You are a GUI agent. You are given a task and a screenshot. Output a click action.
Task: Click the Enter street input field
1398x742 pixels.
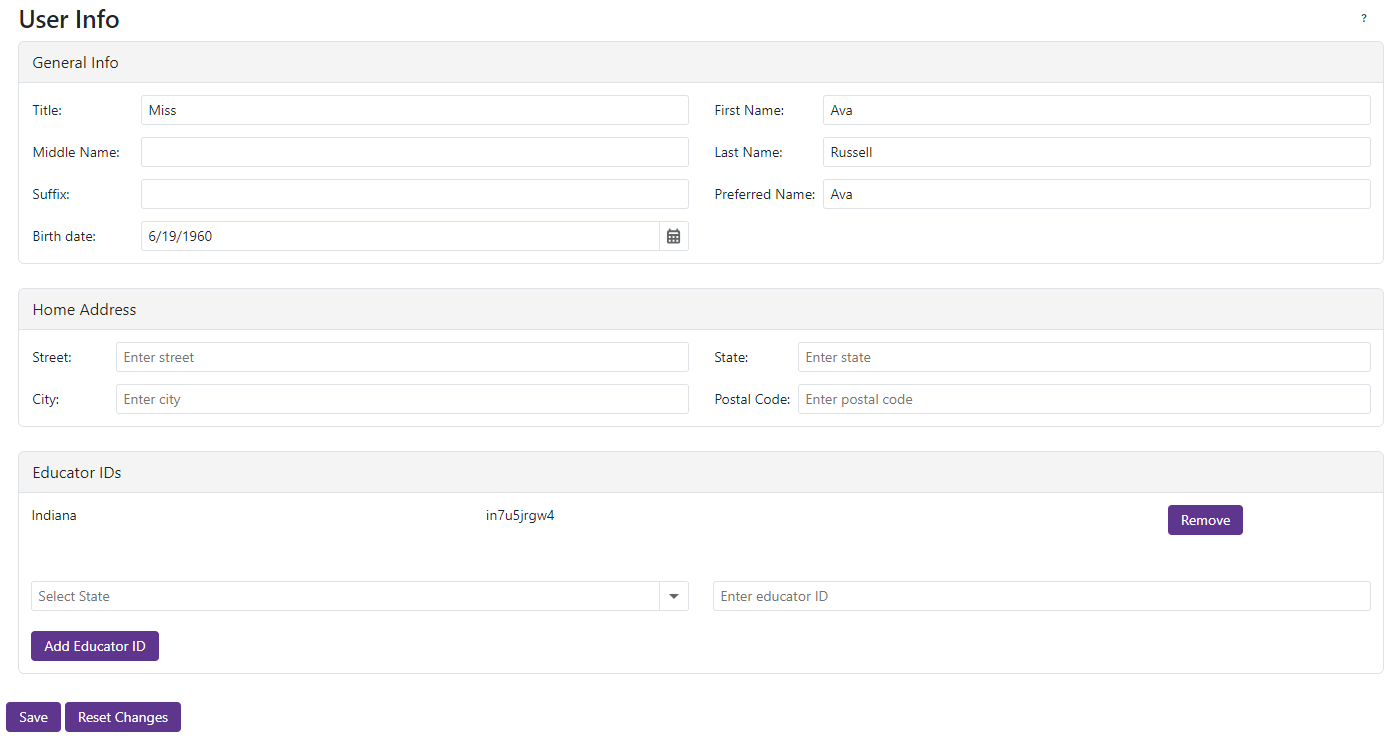coord(402,357)
